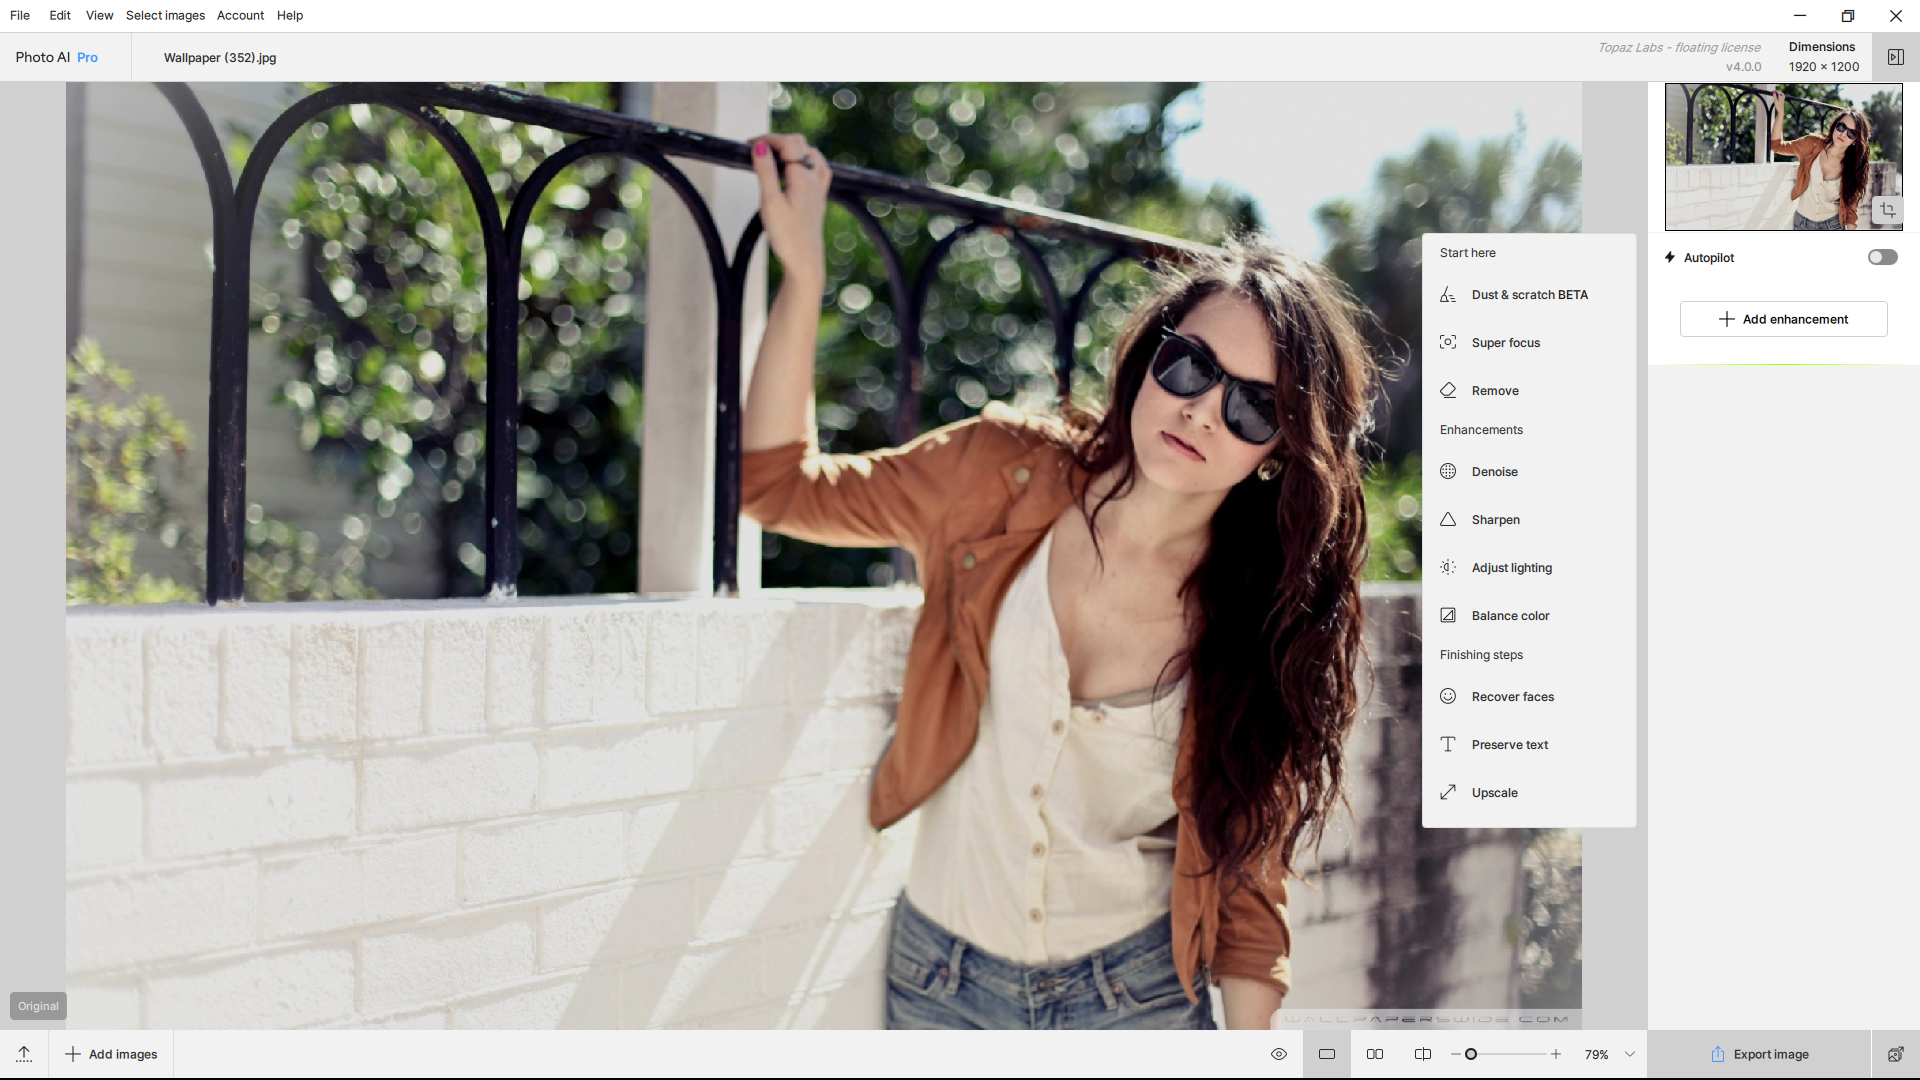Click the zoom out minus icon
1920x1080 pixels.
click(x=1455, y=1054)
